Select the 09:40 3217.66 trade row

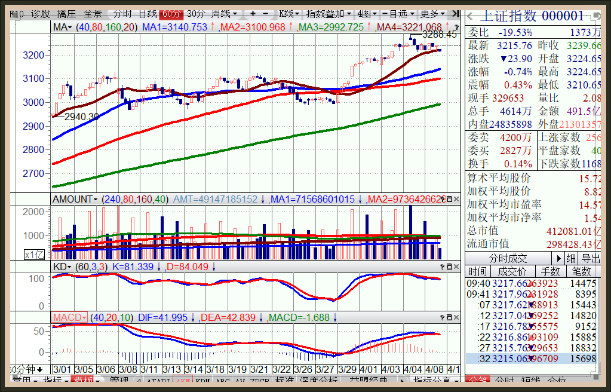click(x=532, y=283)
